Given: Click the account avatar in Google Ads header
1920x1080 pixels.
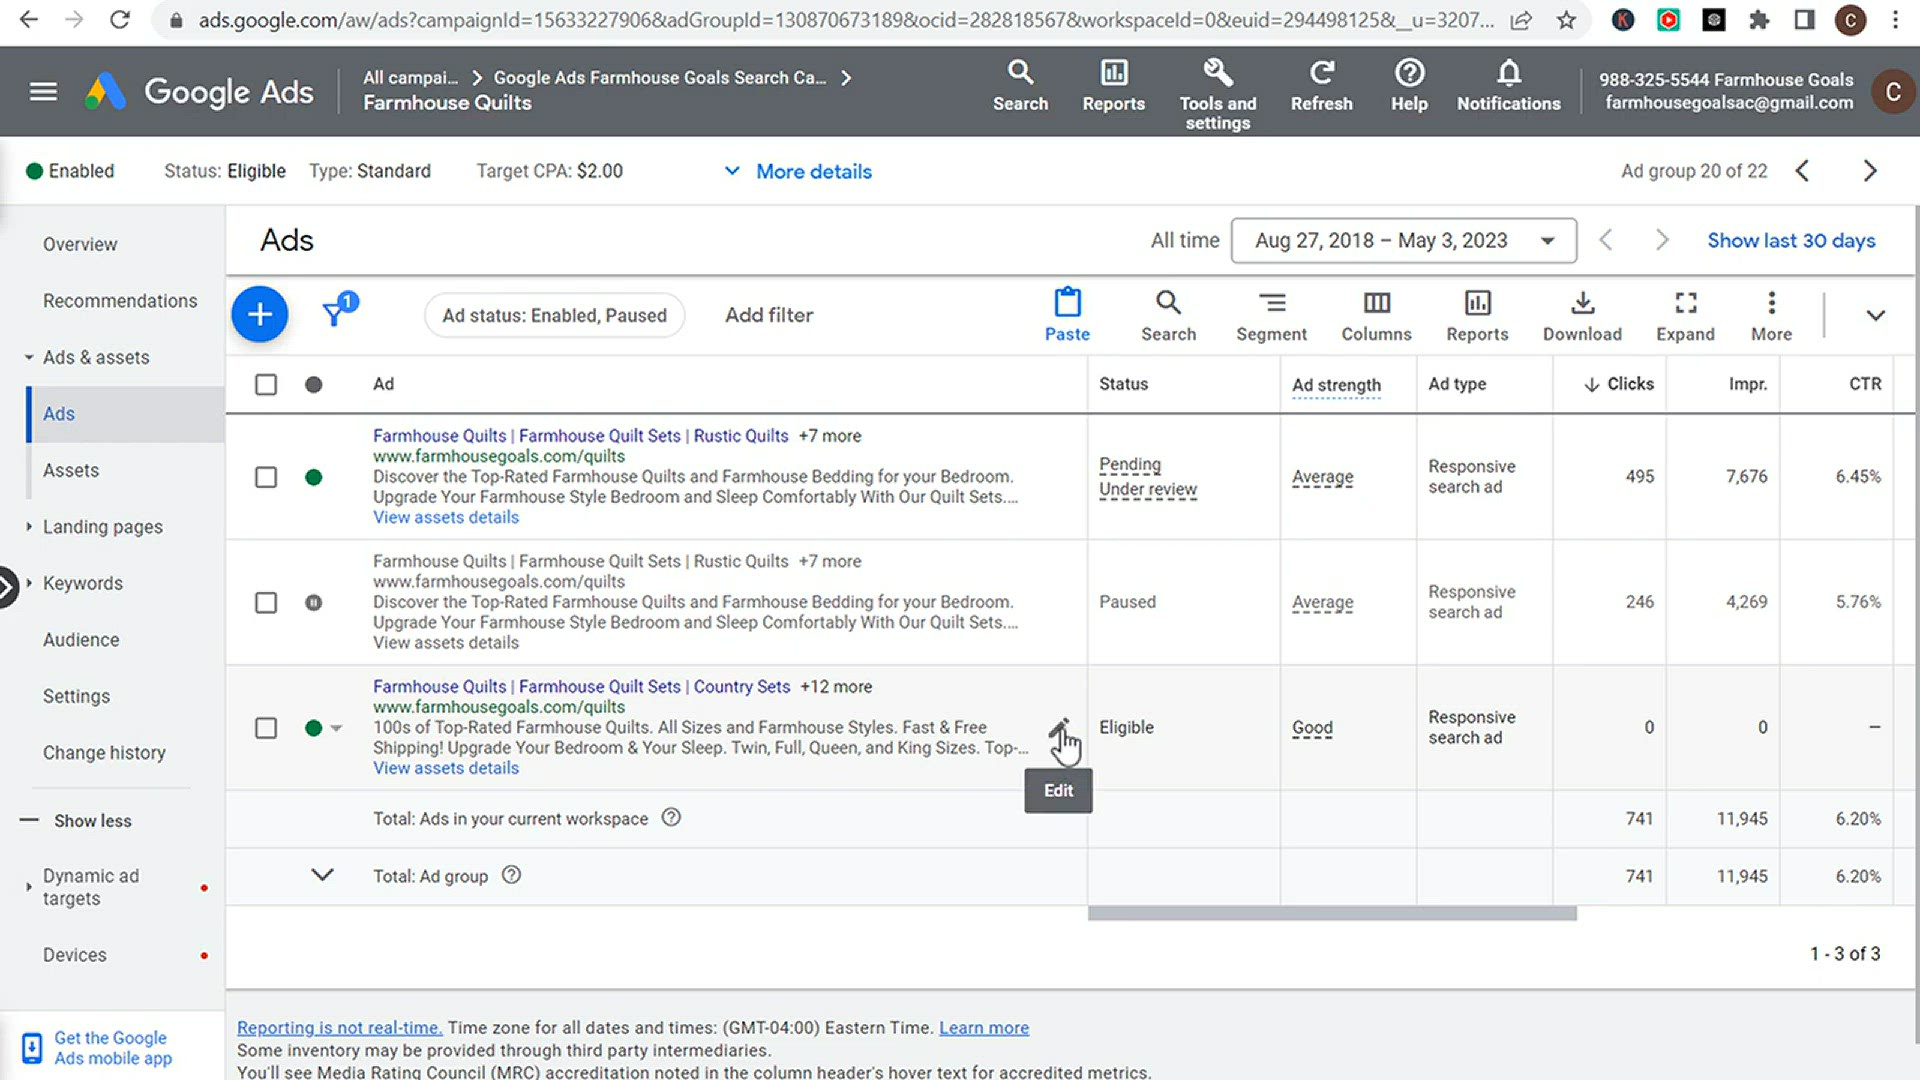Looking at the screenshot, I should 1892,91.
